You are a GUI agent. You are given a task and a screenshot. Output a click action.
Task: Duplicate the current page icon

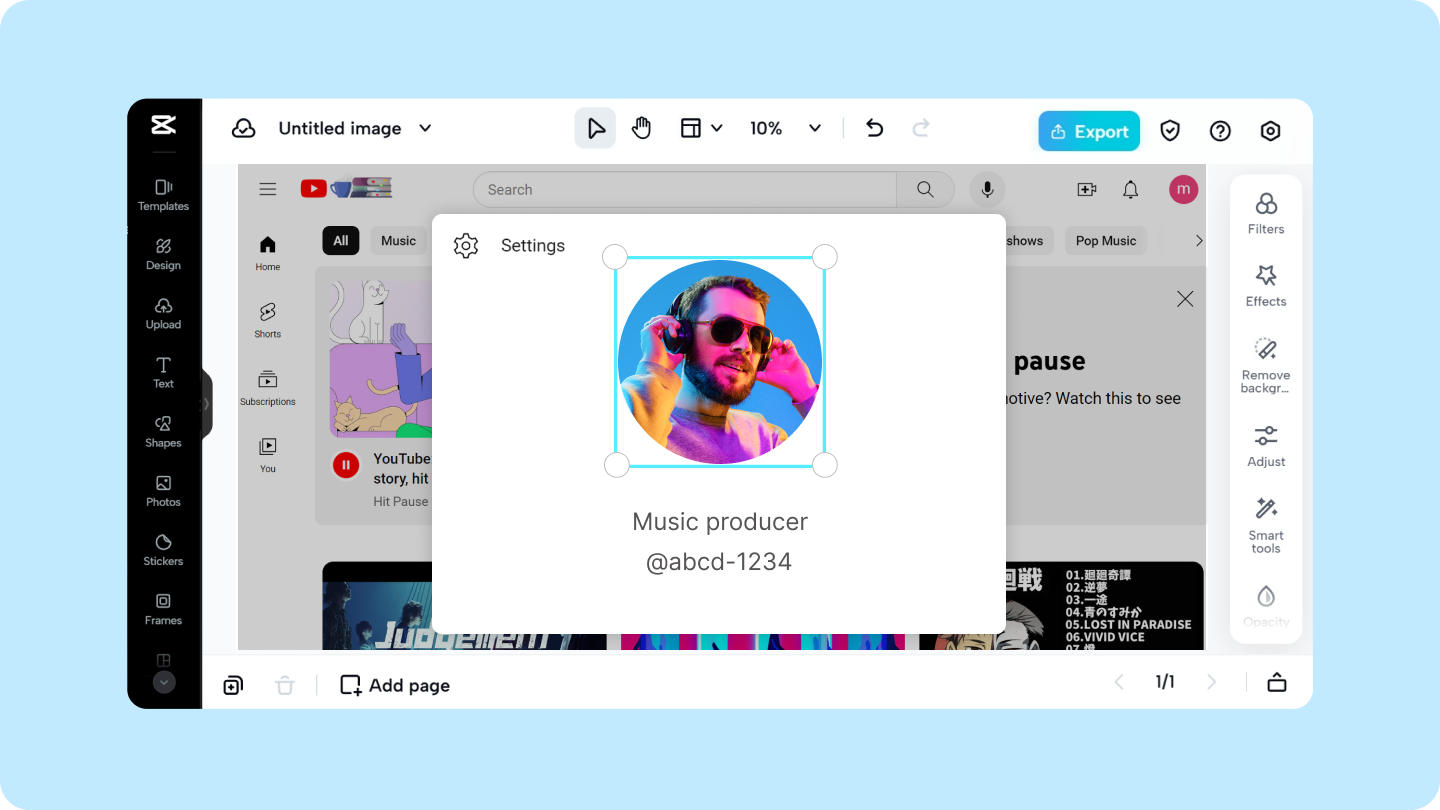point(233,685)
